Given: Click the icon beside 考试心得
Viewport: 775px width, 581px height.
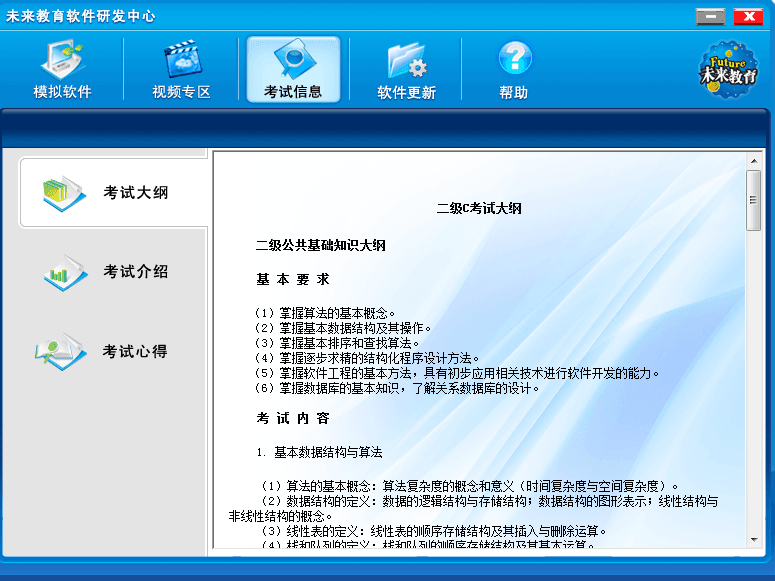Looking at the screenshot, I should 62,351.
